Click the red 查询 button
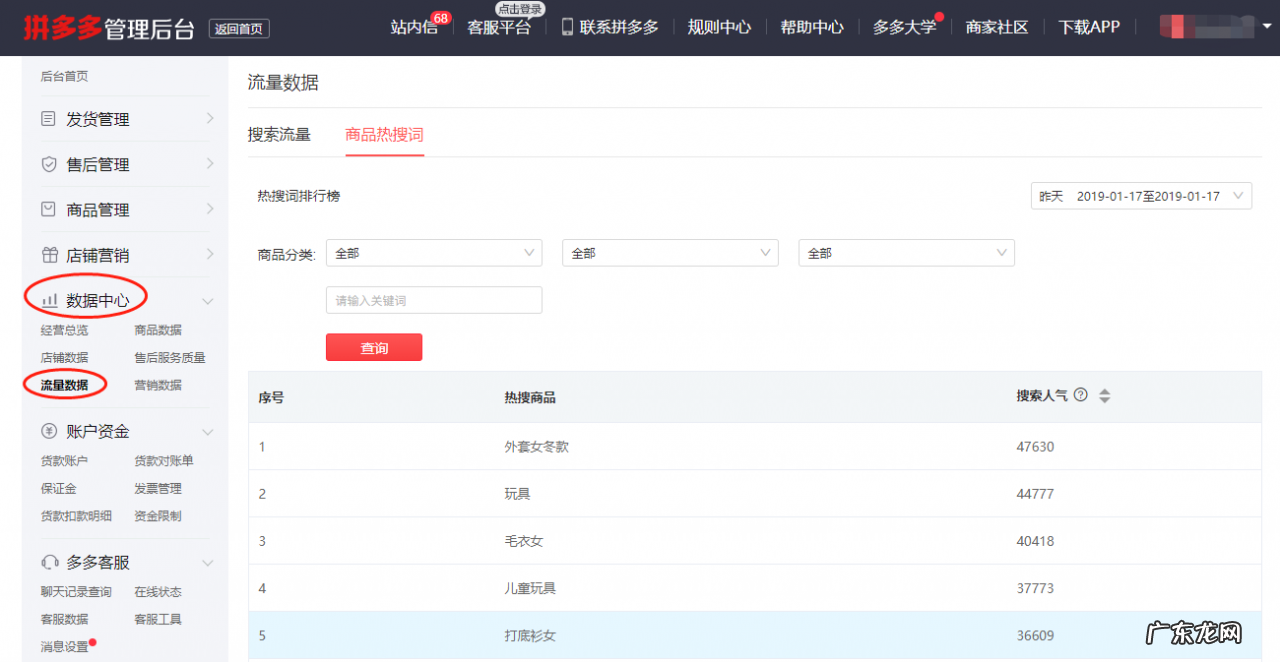The image size is (1280, 662). [373, 347]
